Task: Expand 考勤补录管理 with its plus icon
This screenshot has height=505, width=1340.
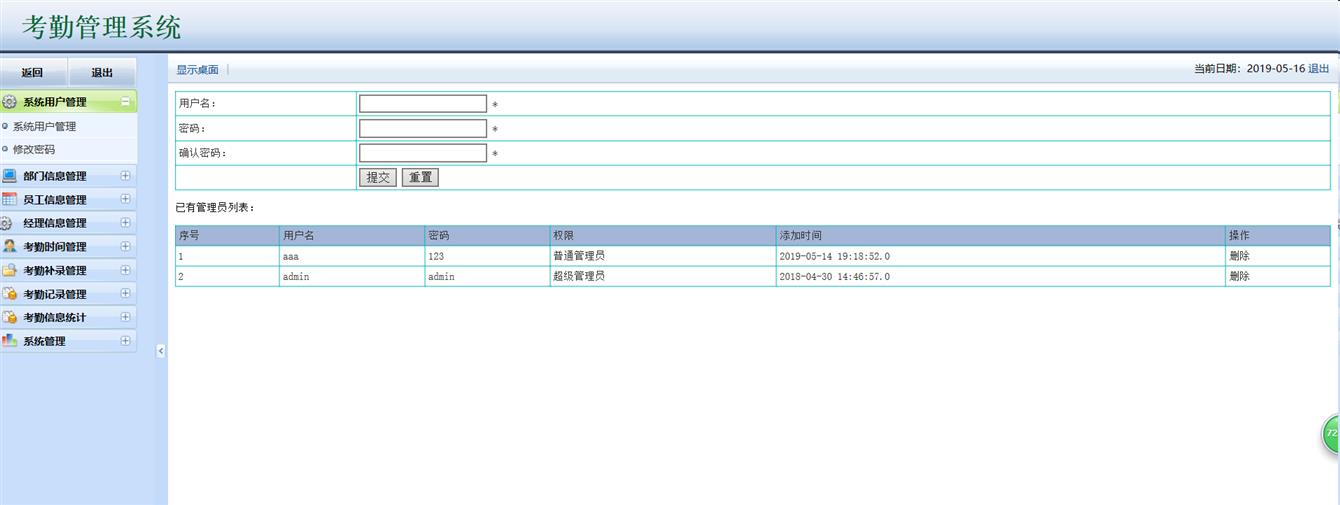Action: coord(125,270)
